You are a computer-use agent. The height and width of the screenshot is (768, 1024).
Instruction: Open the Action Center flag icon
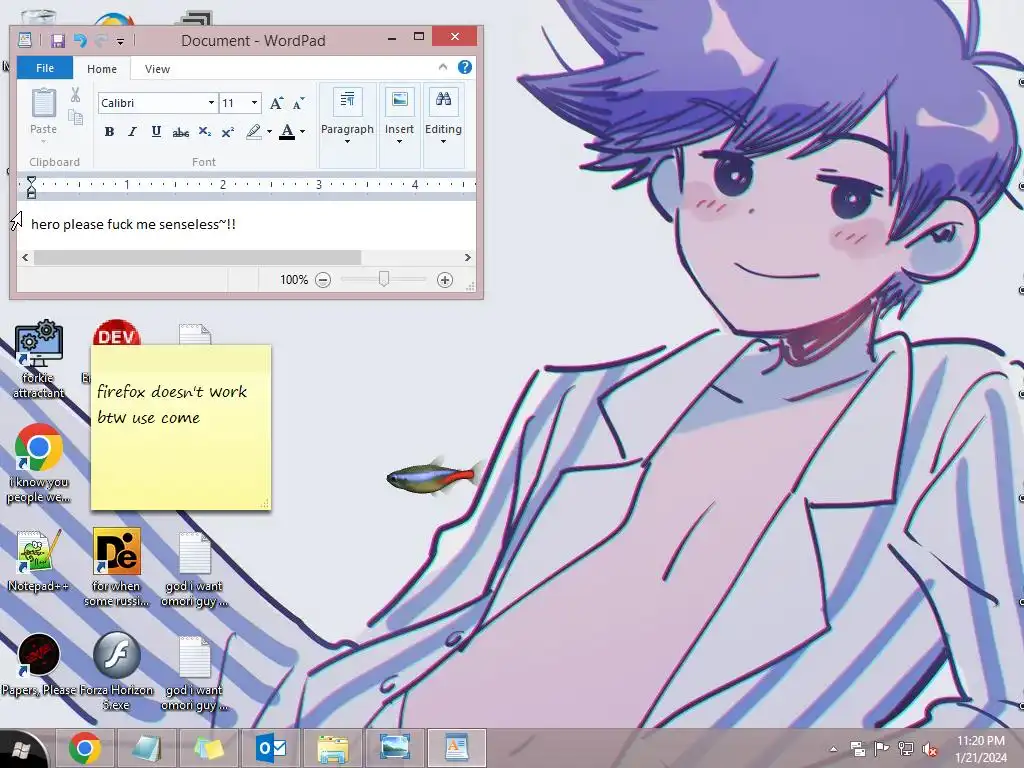881,749
